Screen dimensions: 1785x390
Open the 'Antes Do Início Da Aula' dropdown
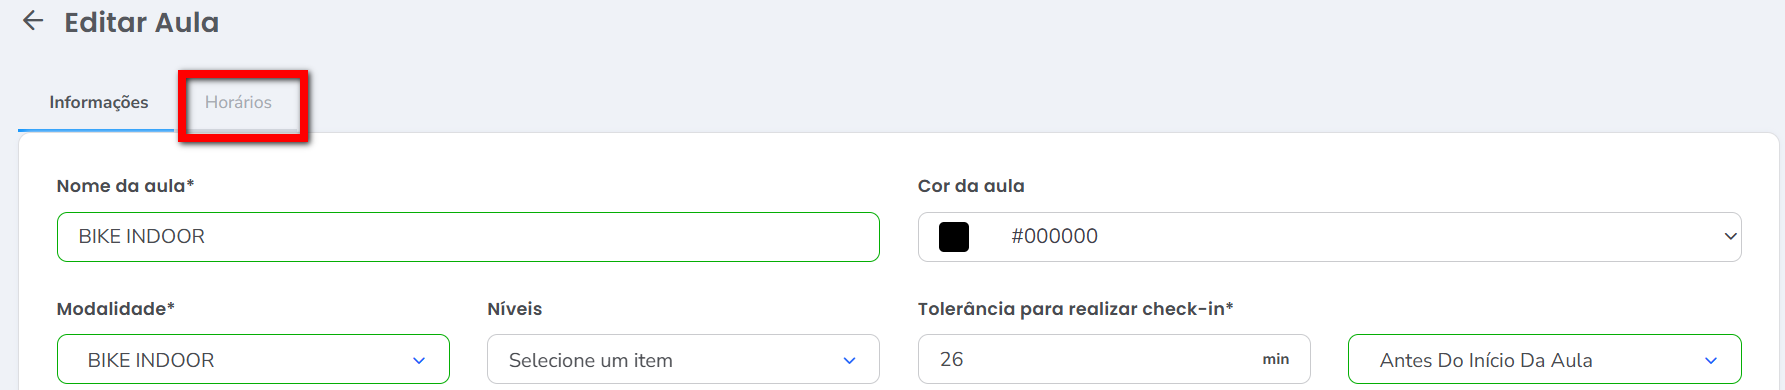click(x=1545, y=360)
